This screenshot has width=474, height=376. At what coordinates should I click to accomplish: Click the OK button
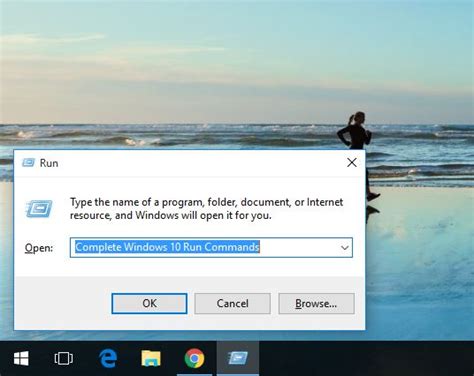(x=149, y=304)
